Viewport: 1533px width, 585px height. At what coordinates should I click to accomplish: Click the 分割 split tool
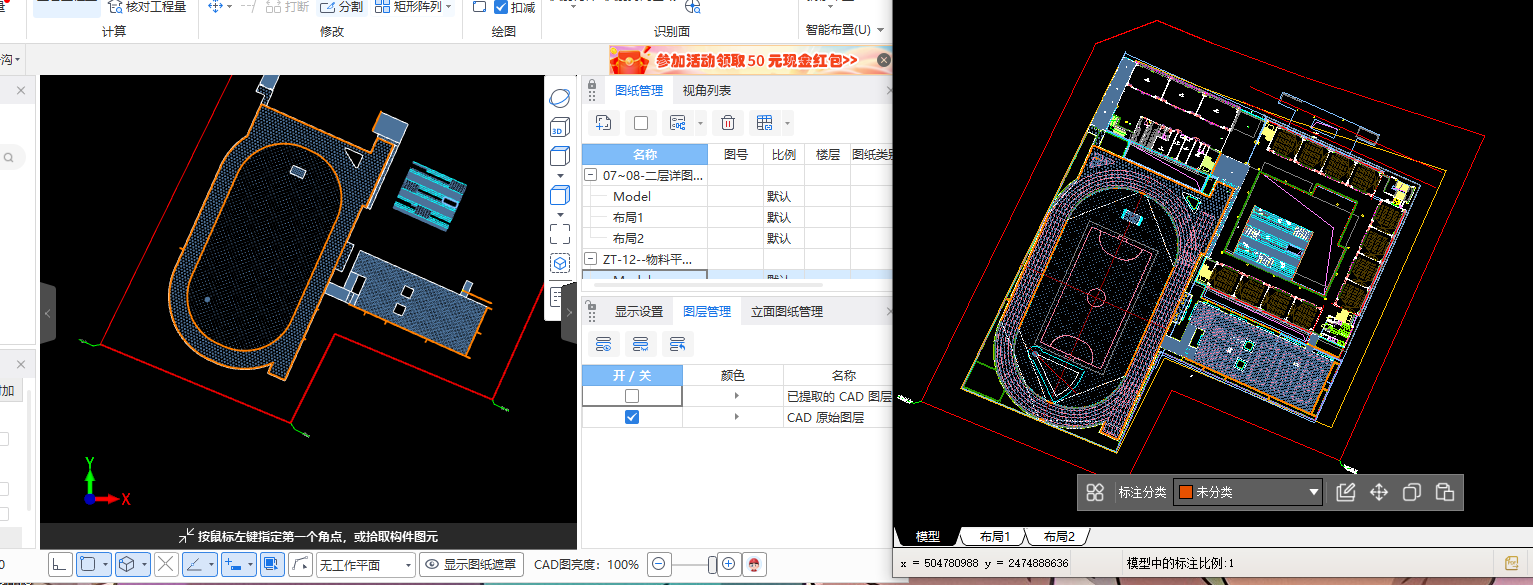[342, 7]
